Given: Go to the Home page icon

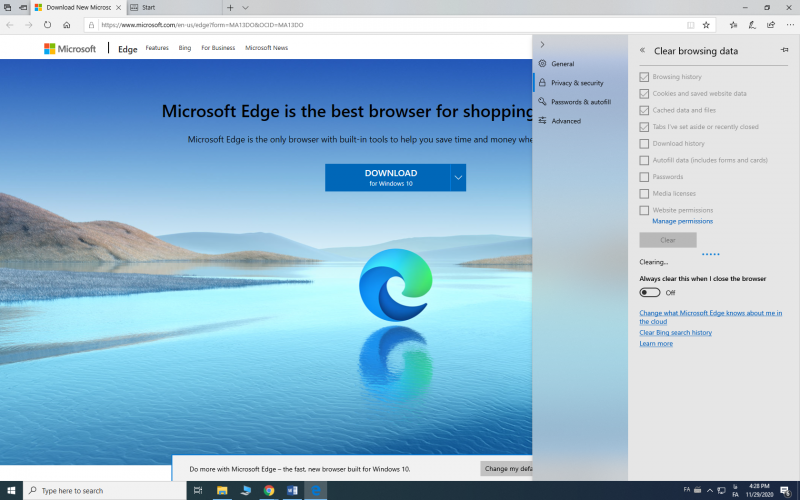Looking at the screenshot, I should [x=66, y=24].
